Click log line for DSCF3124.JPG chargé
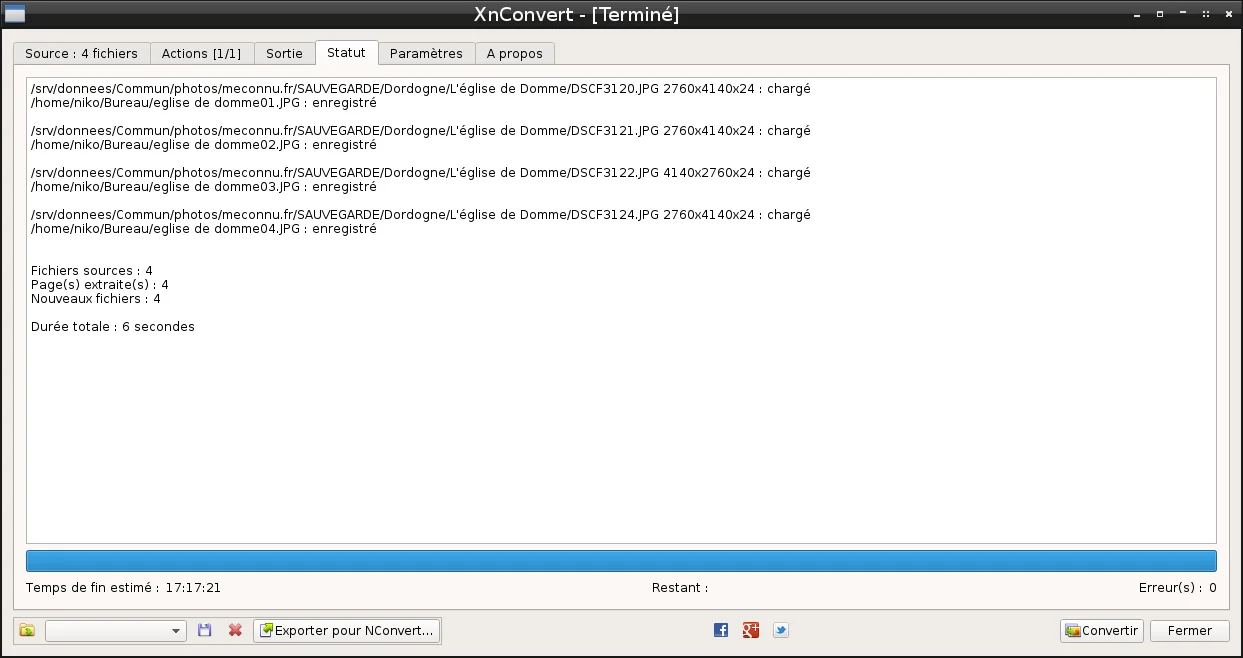Viewport: 1243px width, 658px height. 421,215
